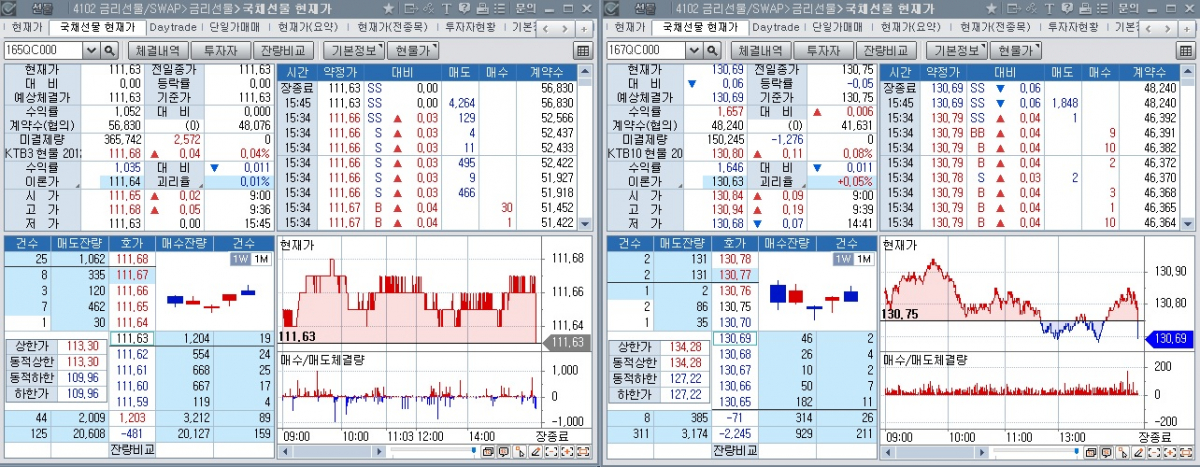Open the 165QC000 code dropdown arrow

click(x=91, y=49)
